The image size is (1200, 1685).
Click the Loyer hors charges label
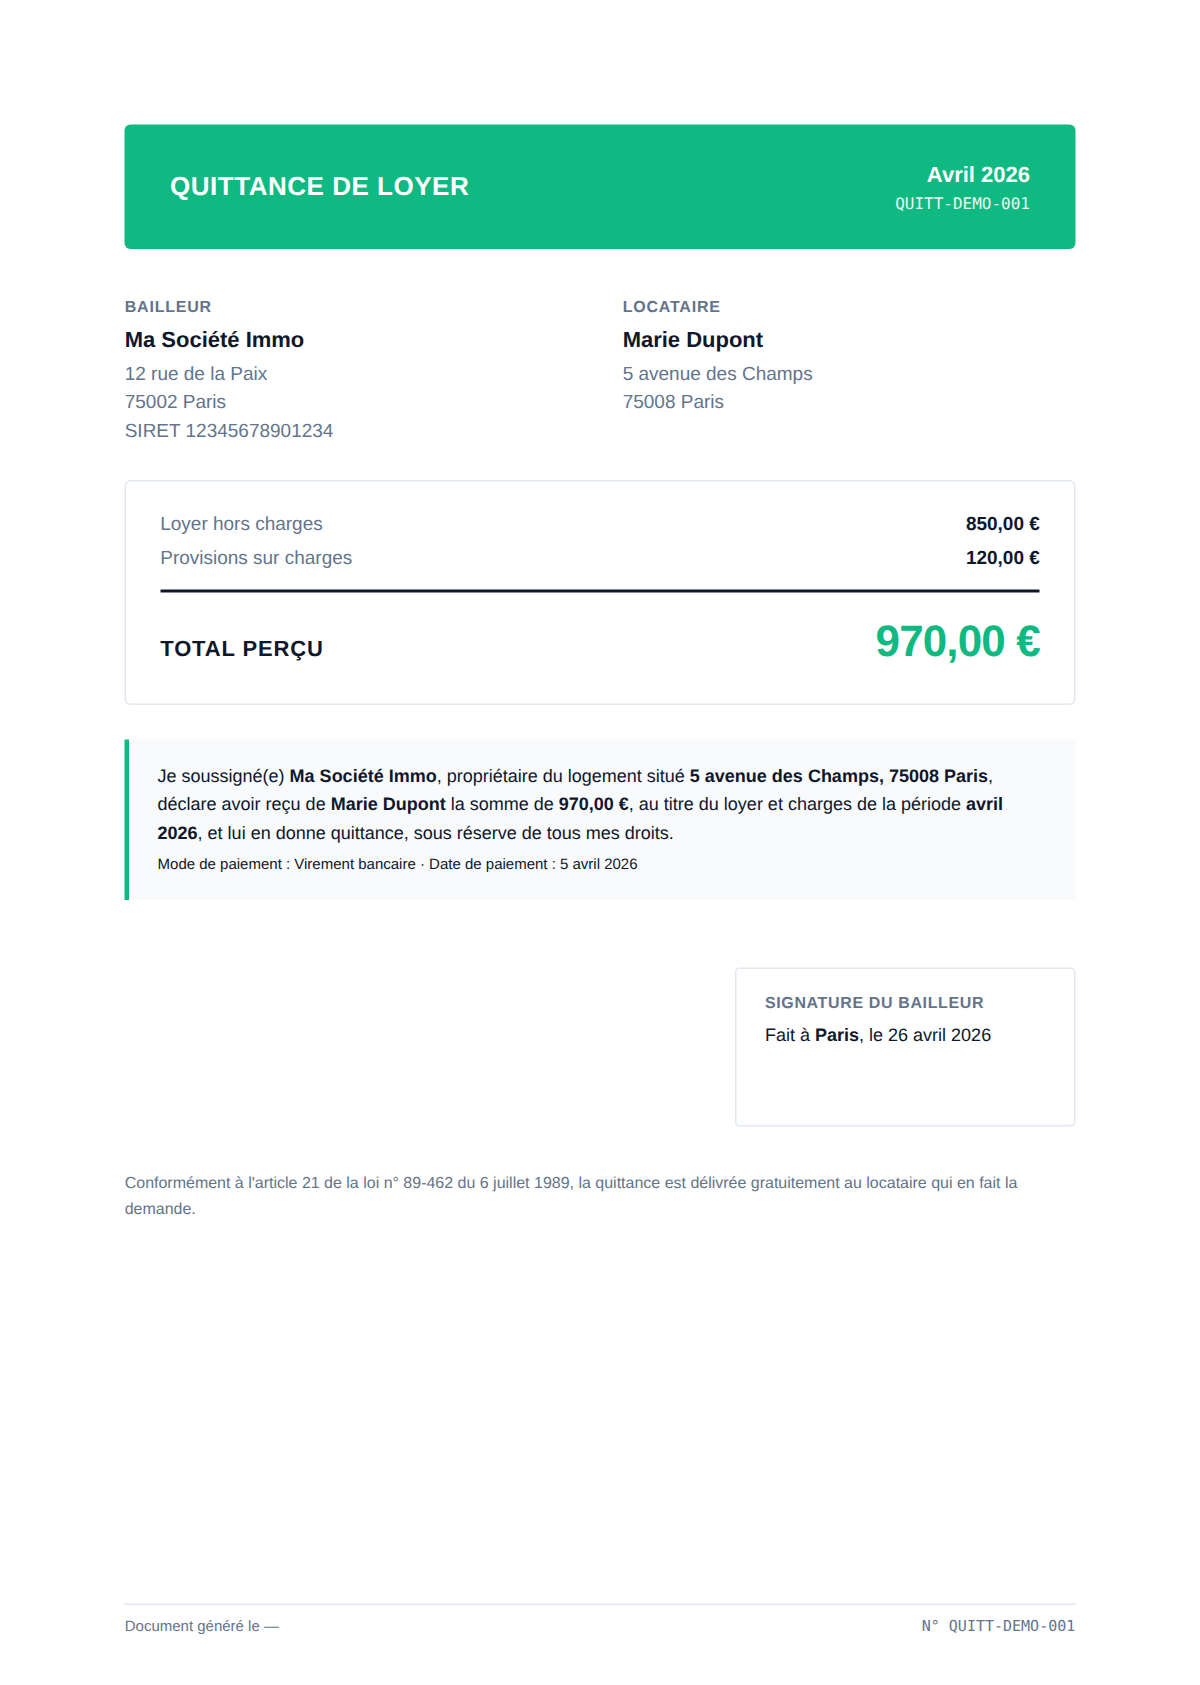[x=241, y=524]
